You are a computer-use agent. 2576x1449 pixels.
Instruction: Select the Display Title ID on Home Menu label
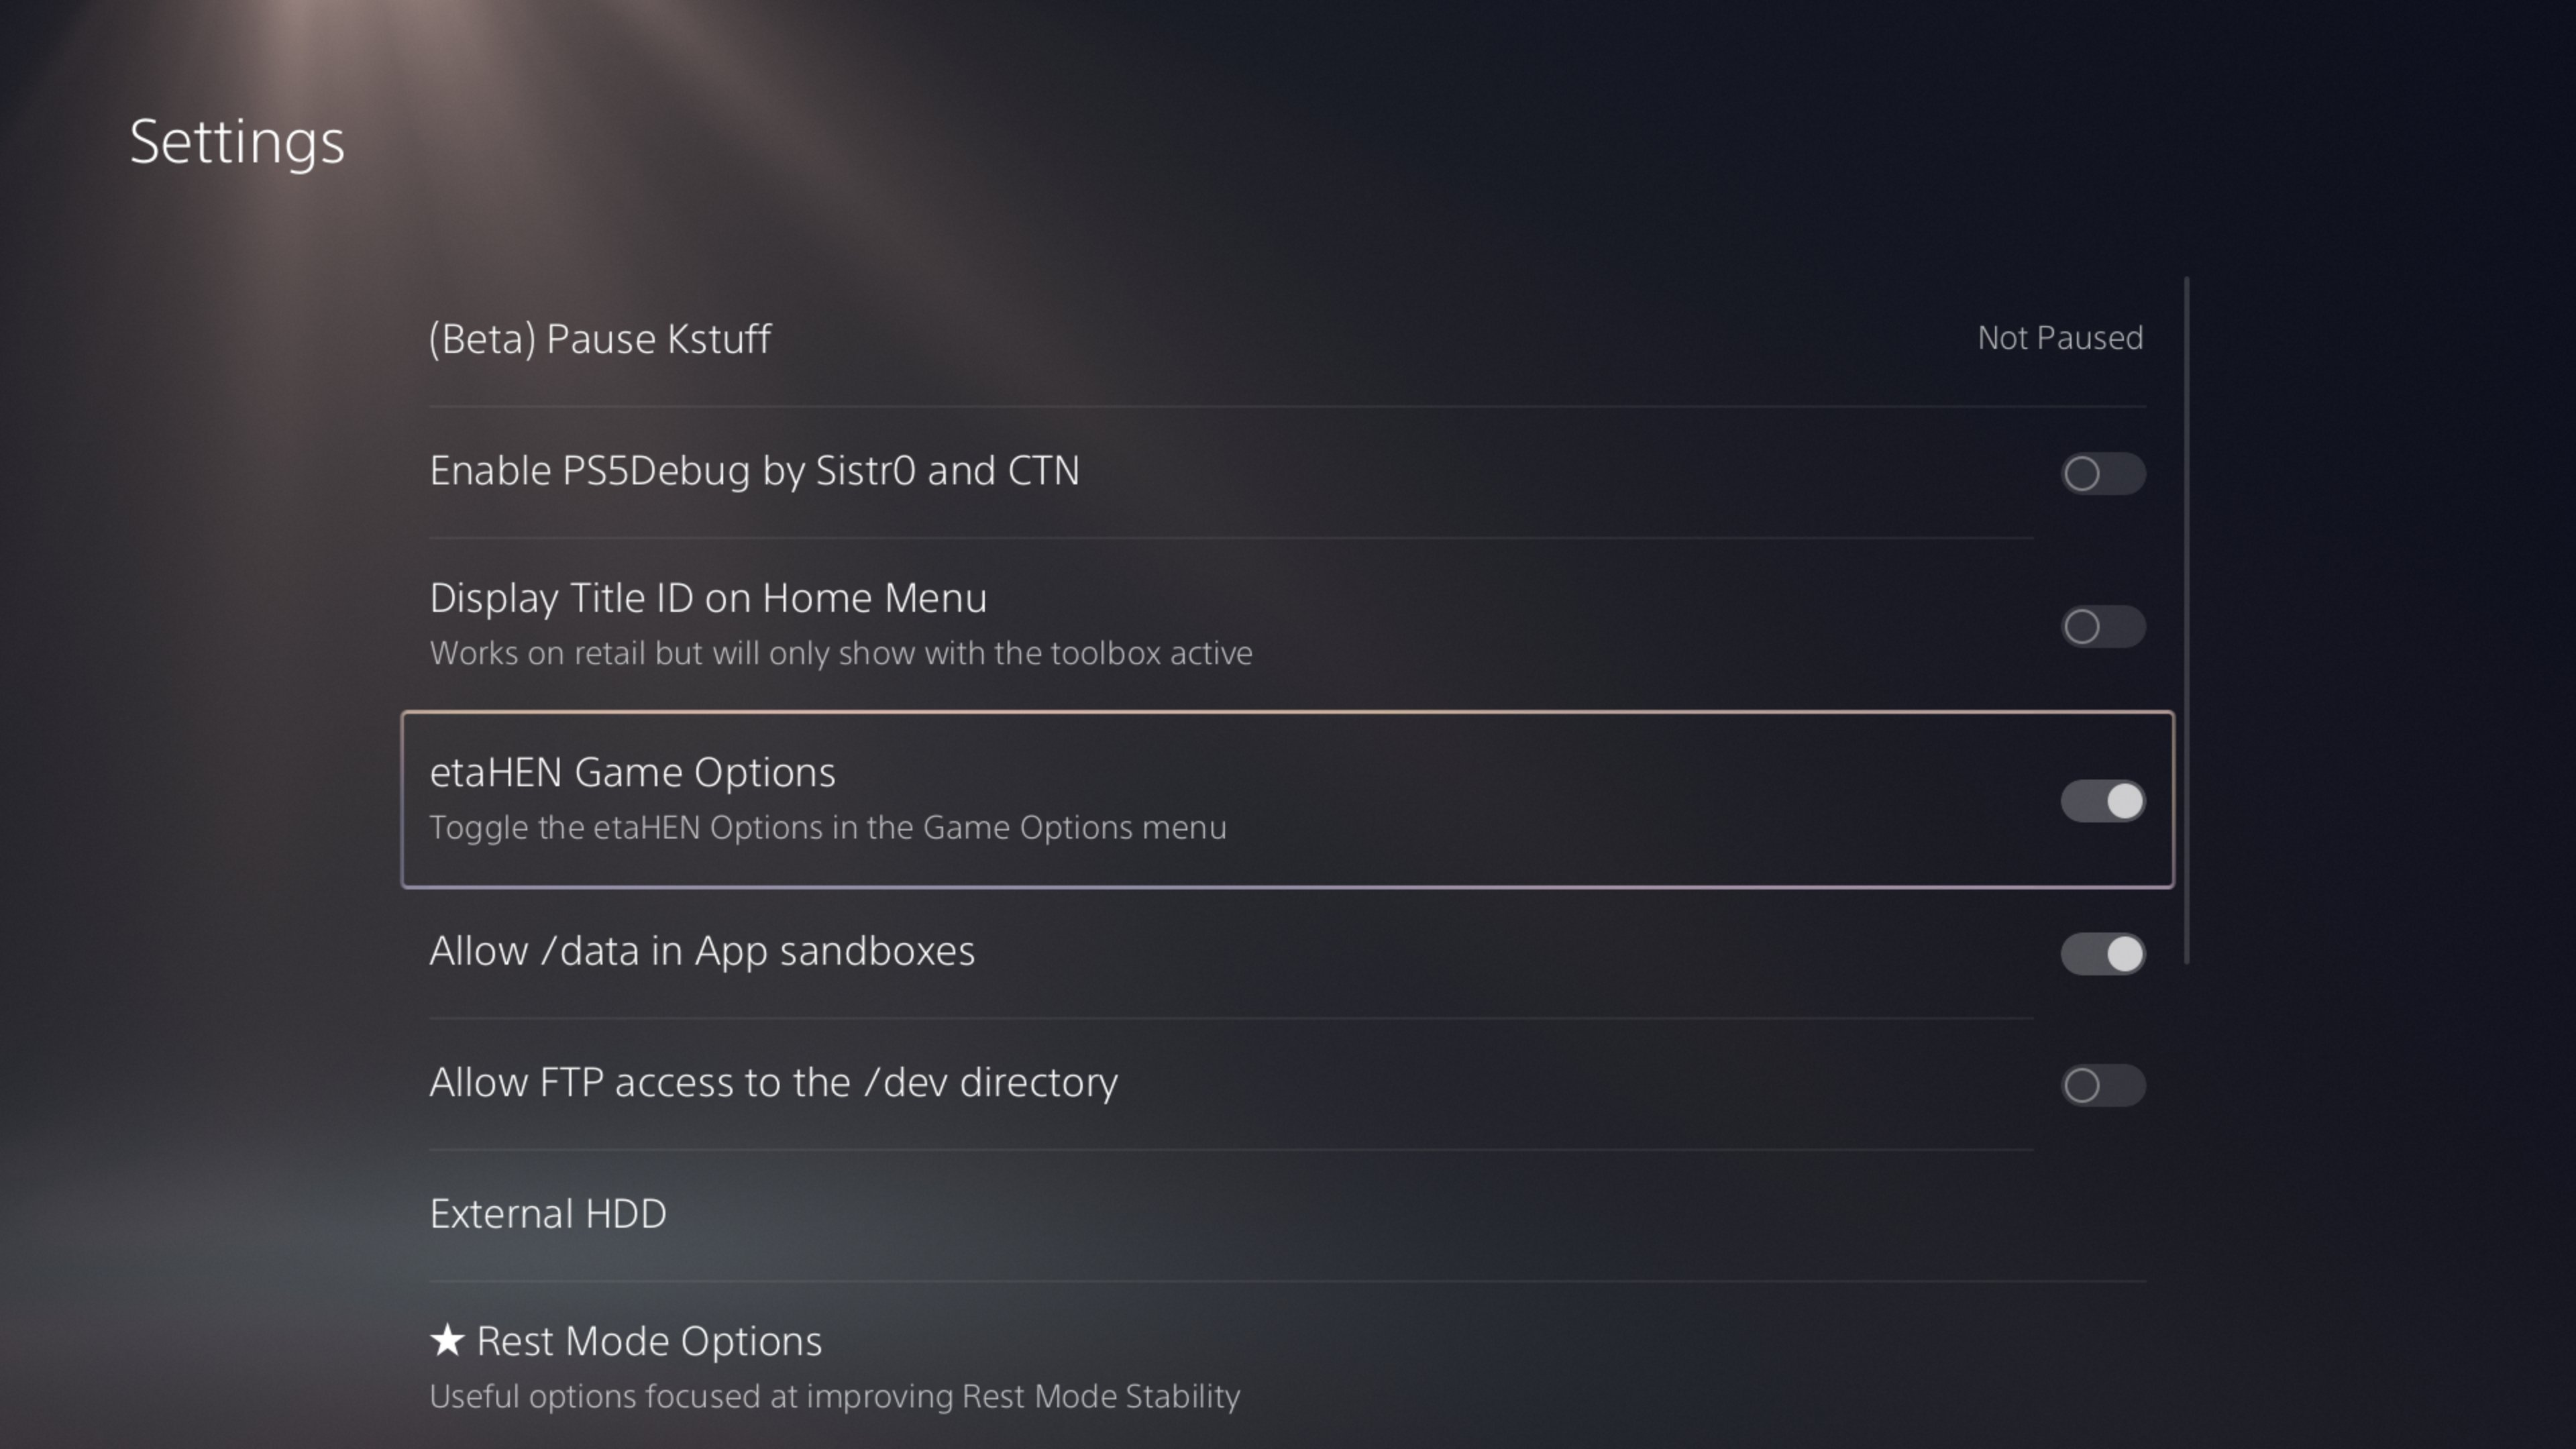pyautogui.click(x=708, y=598)
